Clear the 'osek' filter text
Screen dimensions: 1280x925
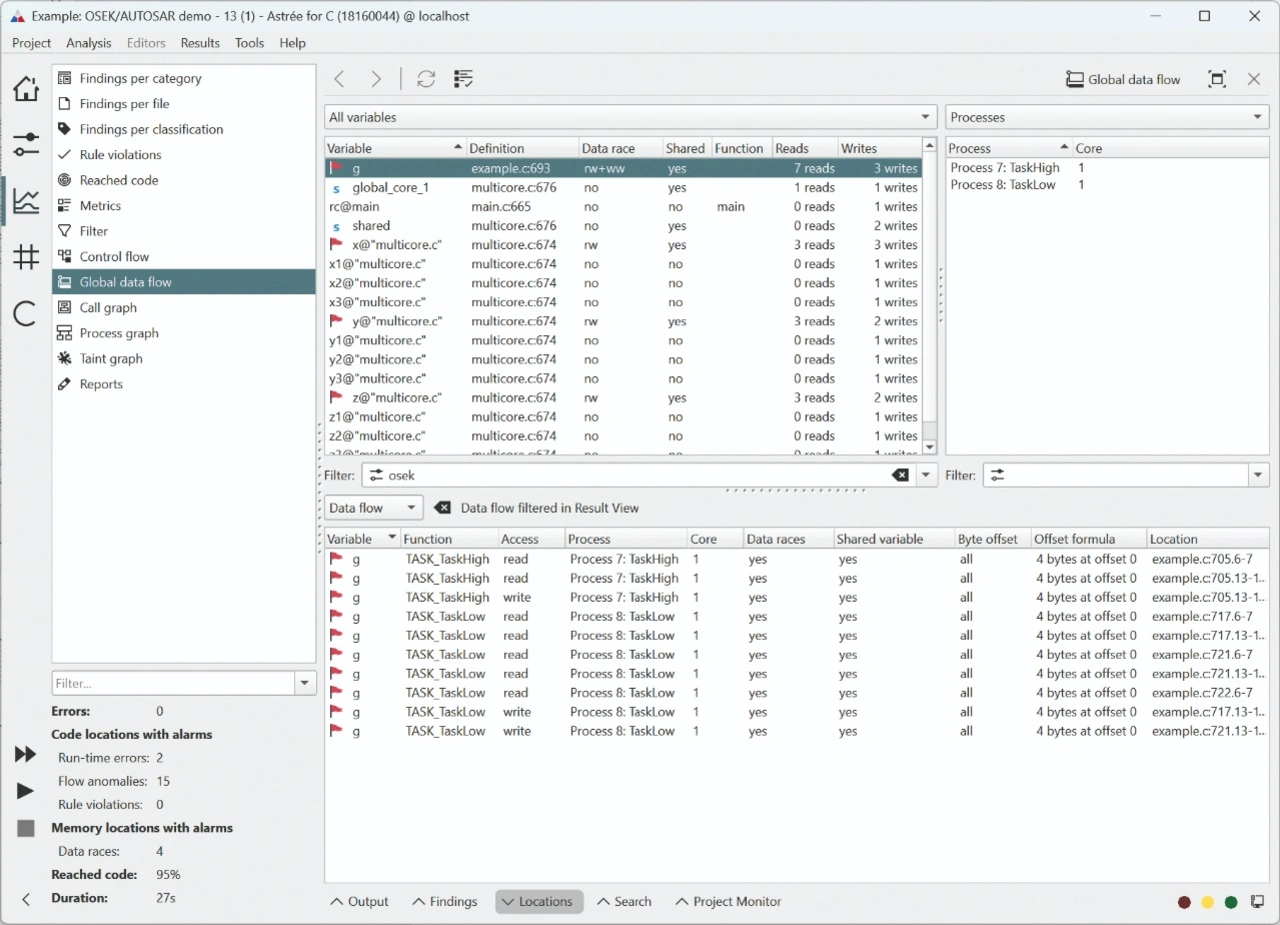900,475
